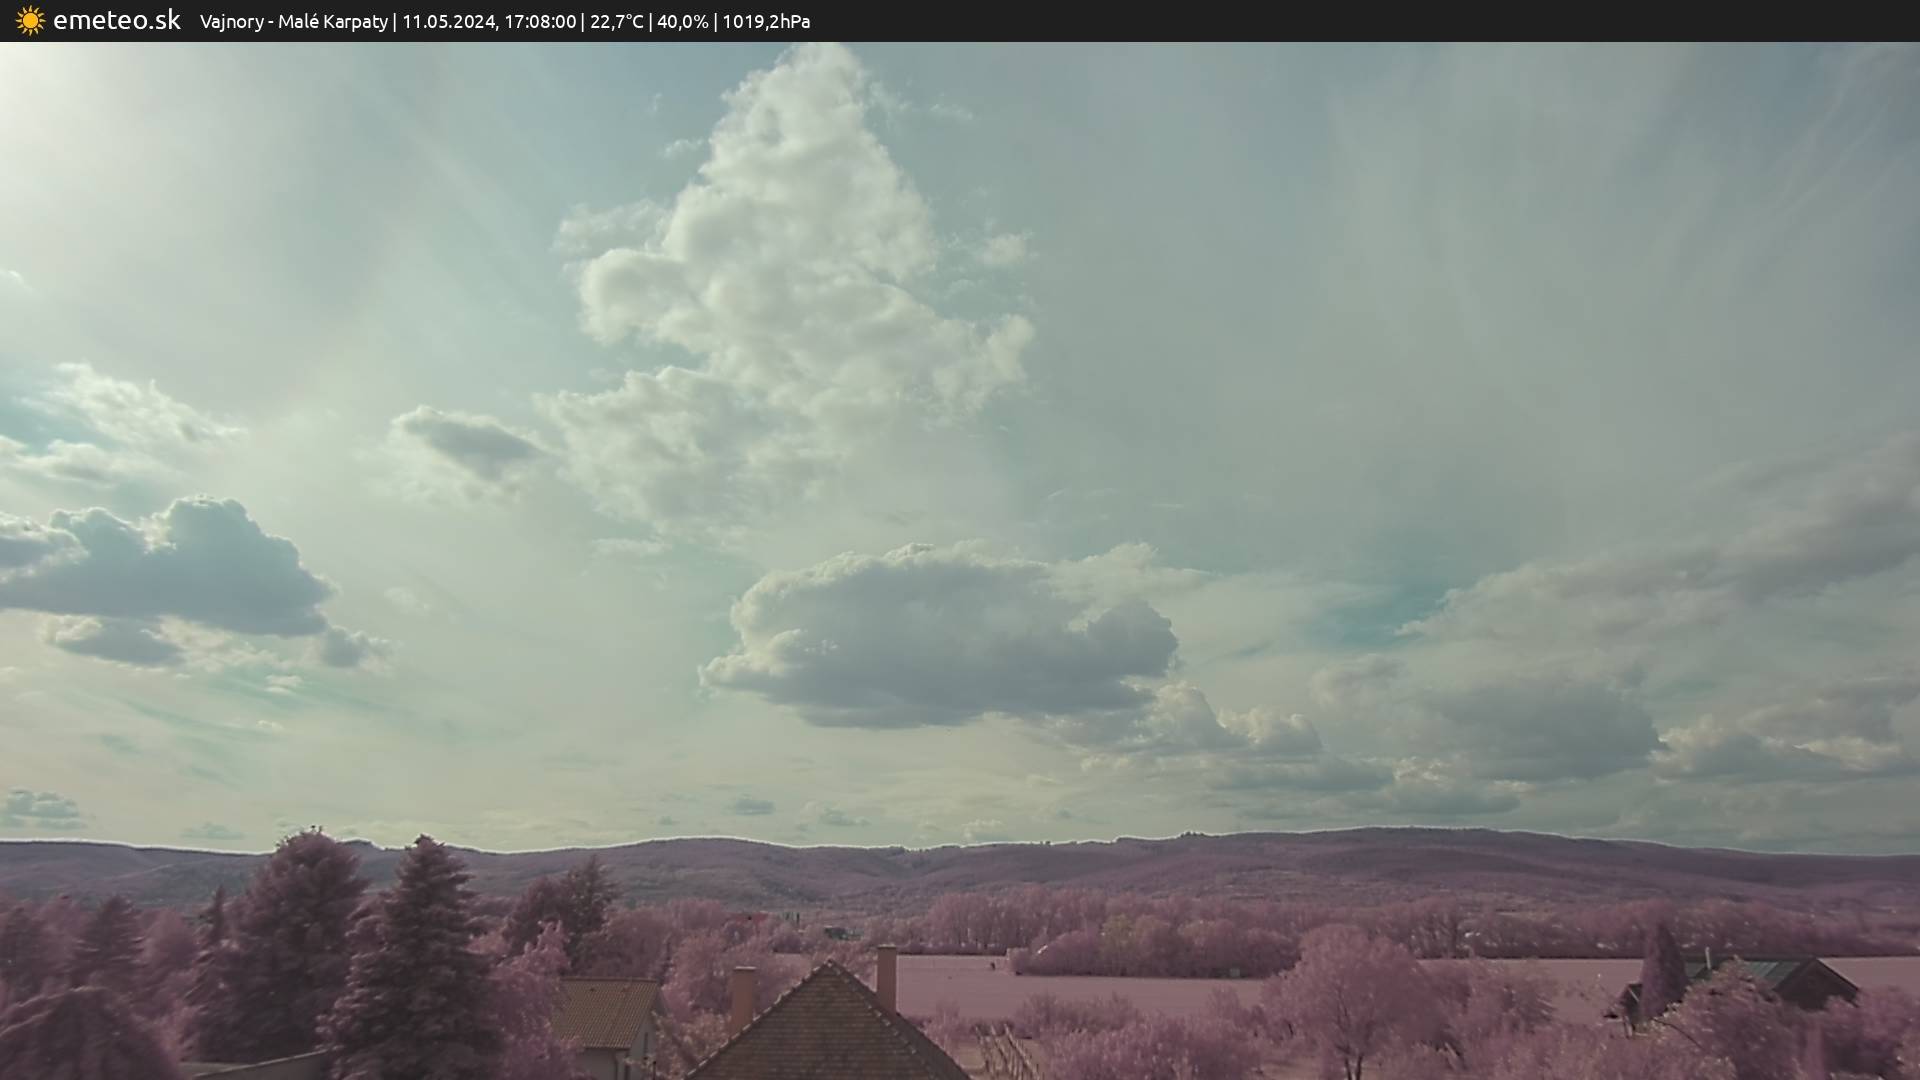This screenshot has width=1920, height=1080.
Task: Click the 1019,2hPa pressure reading
Action: 765,21
